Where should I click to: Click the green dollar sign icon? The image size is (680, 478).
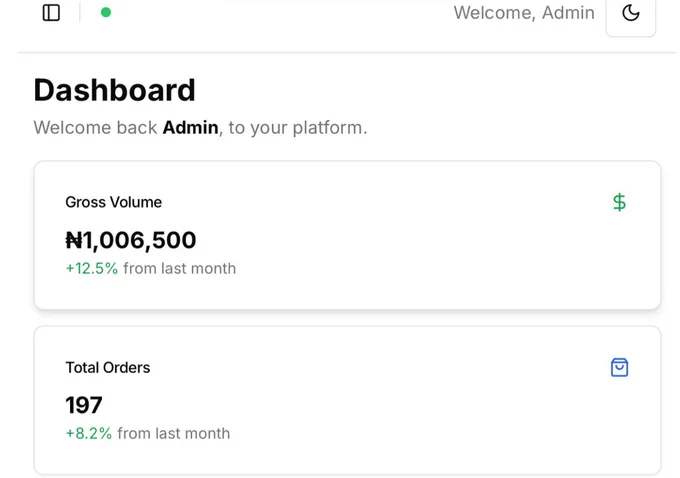coord(619,202)
